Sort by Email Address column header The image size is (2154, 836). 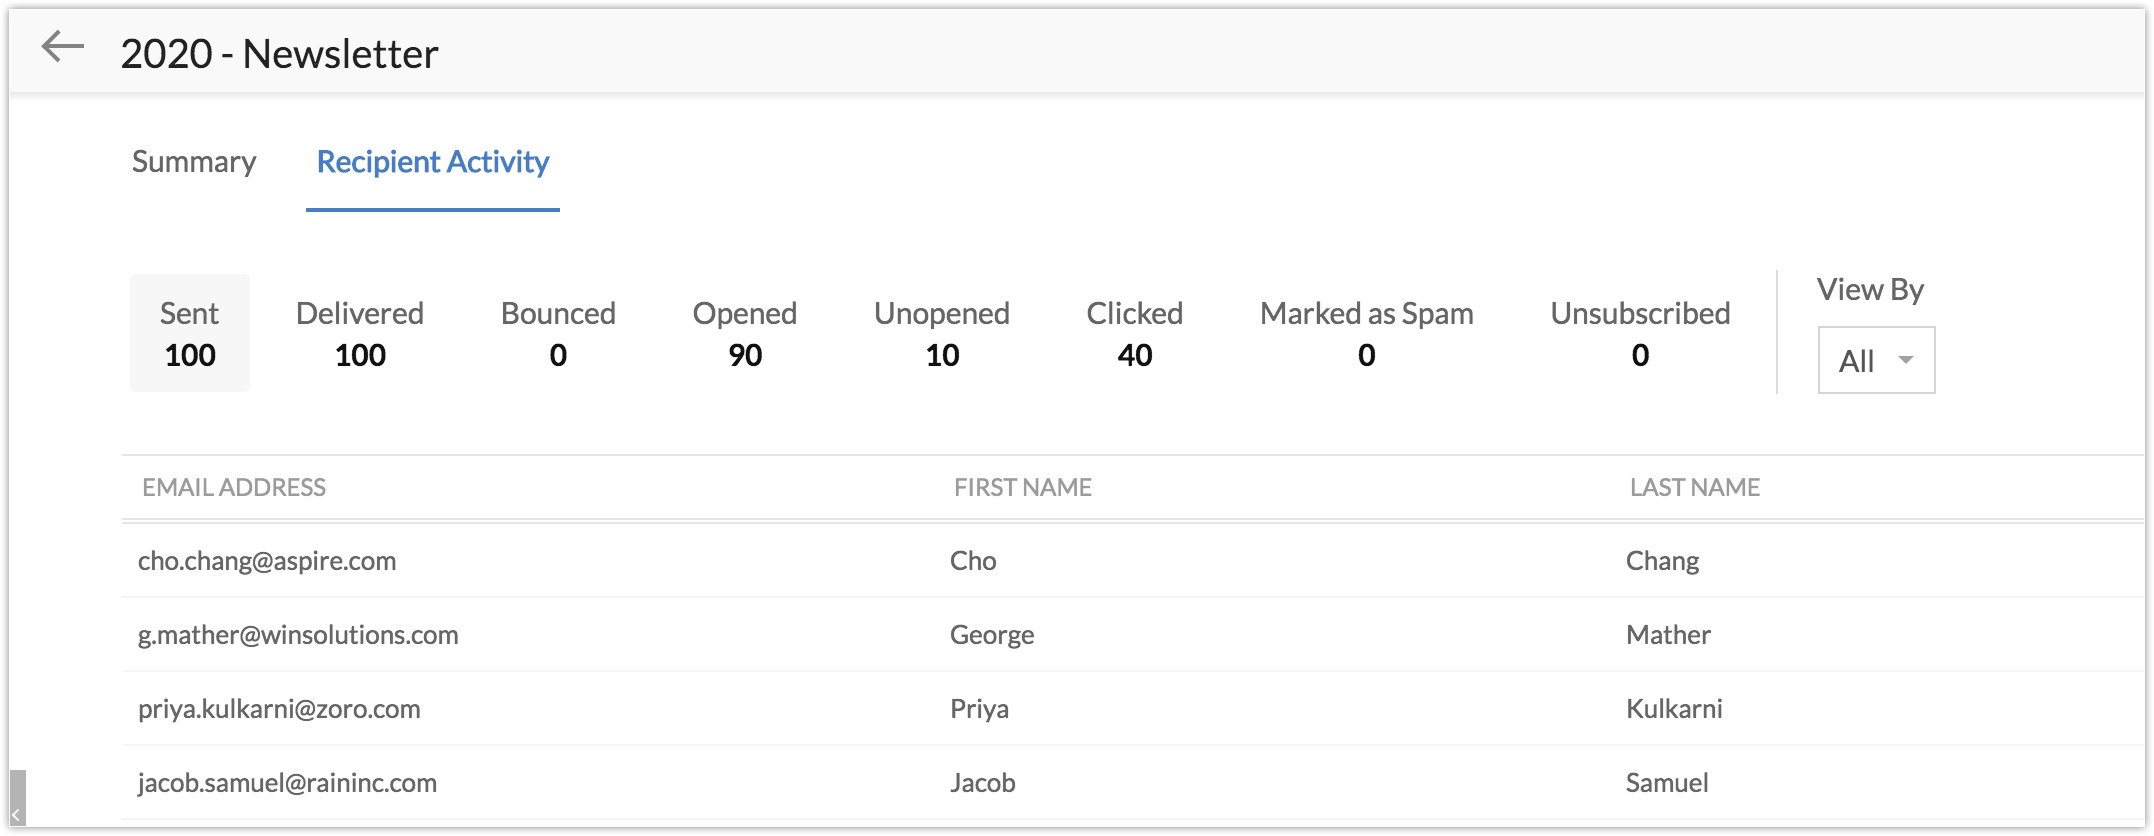(234, 487)
